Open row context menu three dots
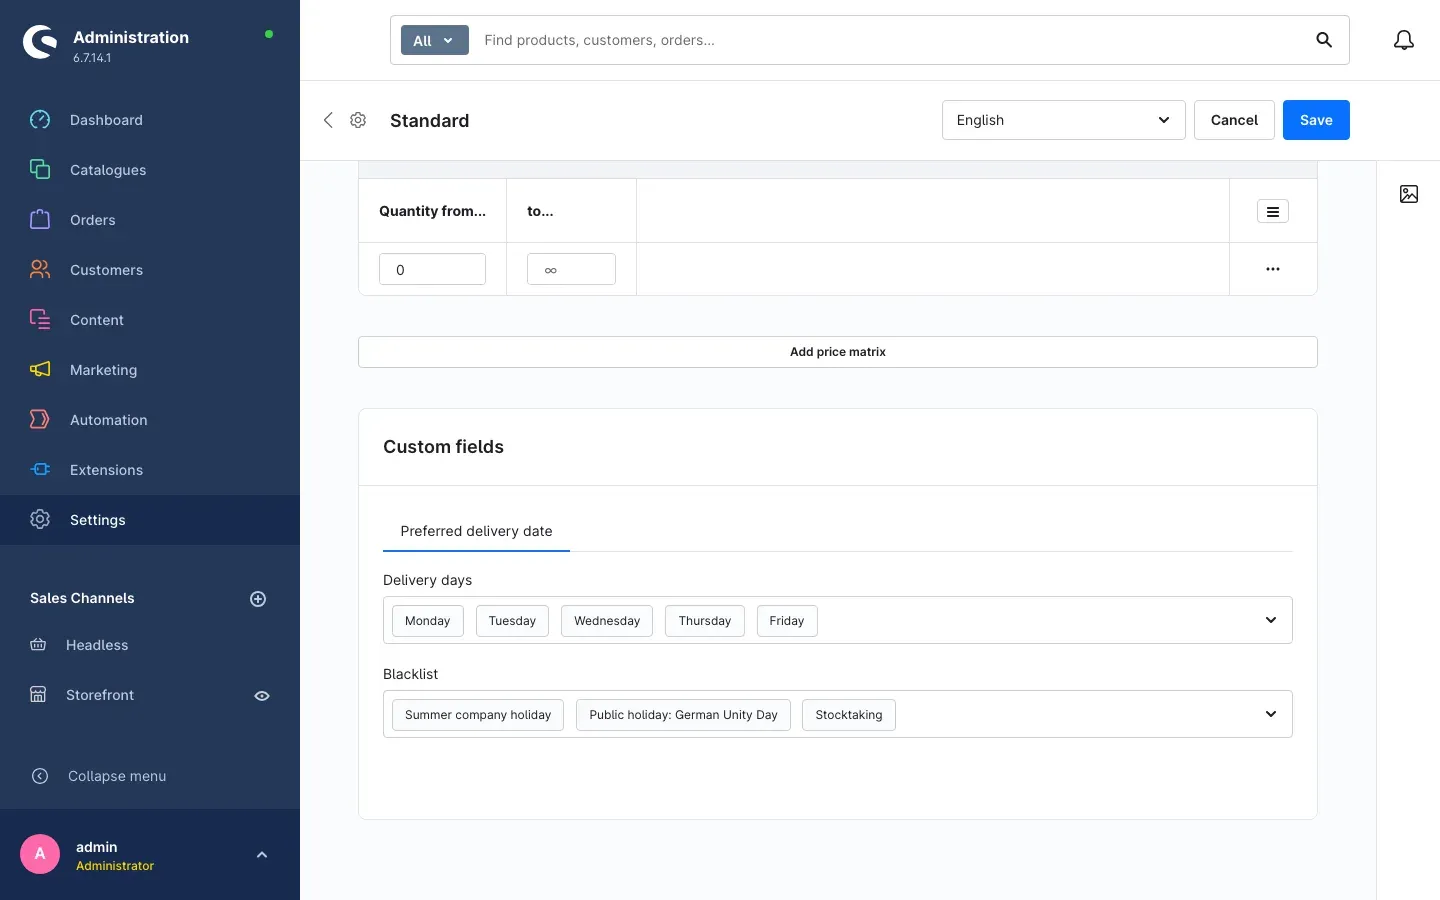The width and height of the screenshot is (1440, 900). pos(1273,269)
